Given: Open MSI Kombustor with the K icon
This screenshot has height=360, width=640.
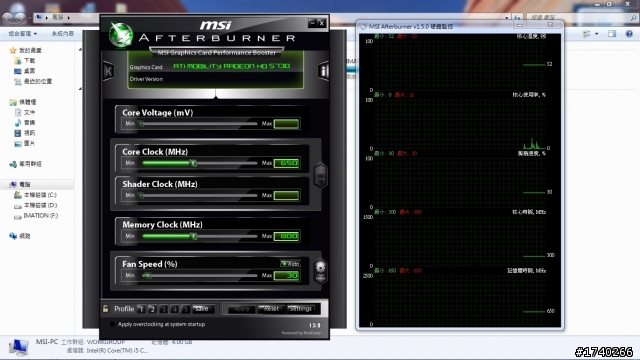Looking at the screenshot, I should [108, 71].
